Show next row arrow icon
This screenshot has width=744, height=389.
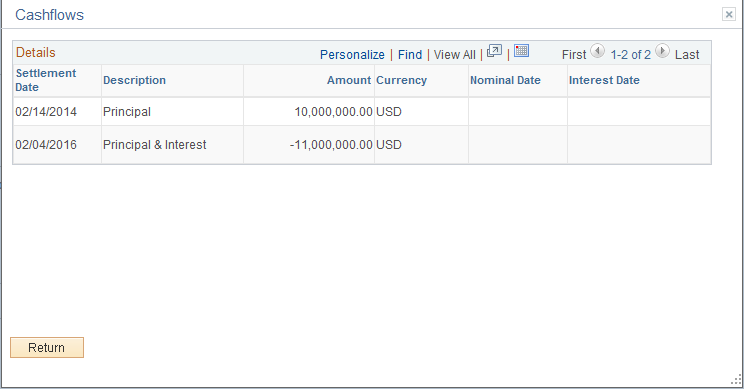pyautogui.click(x=662, y=51)
